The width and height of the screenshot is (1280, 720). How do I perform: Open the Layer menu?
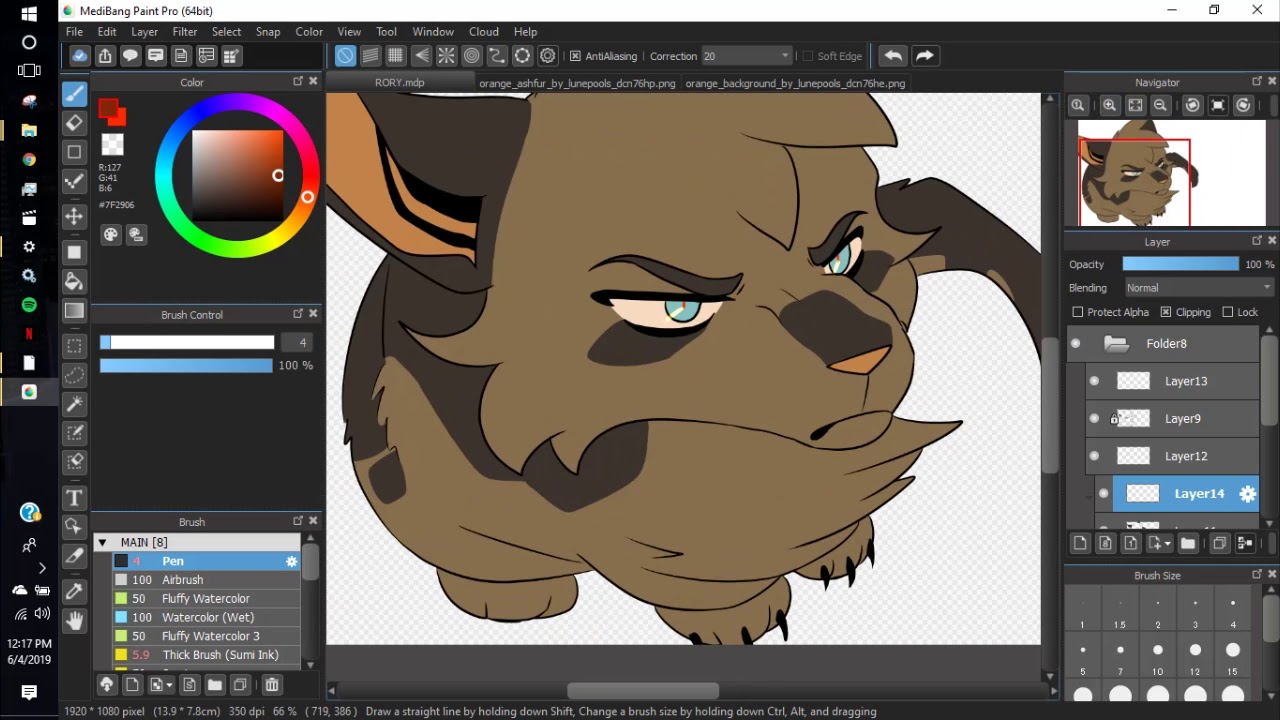(x=145, y=31)
